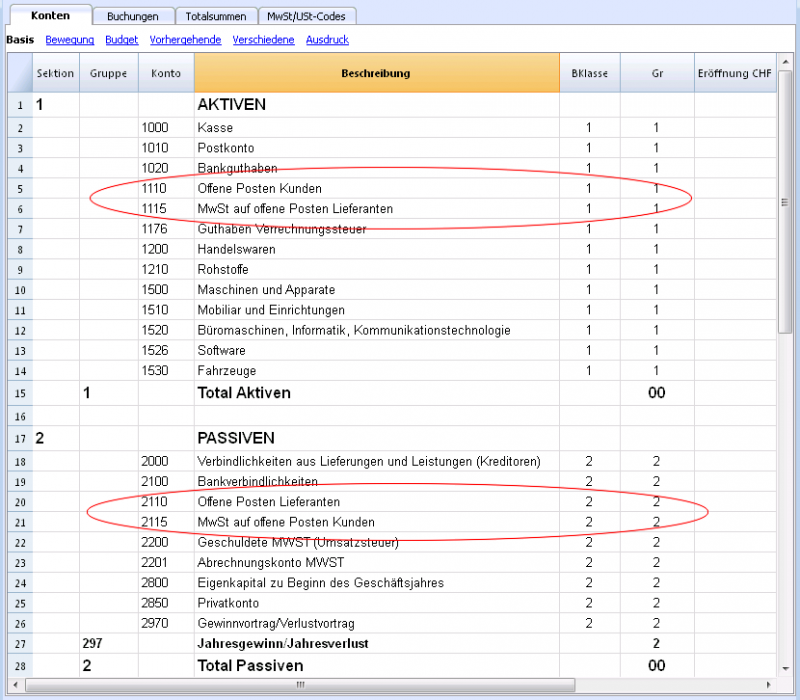Select the 'PASSIVEN' section cell

click(377, 438)
